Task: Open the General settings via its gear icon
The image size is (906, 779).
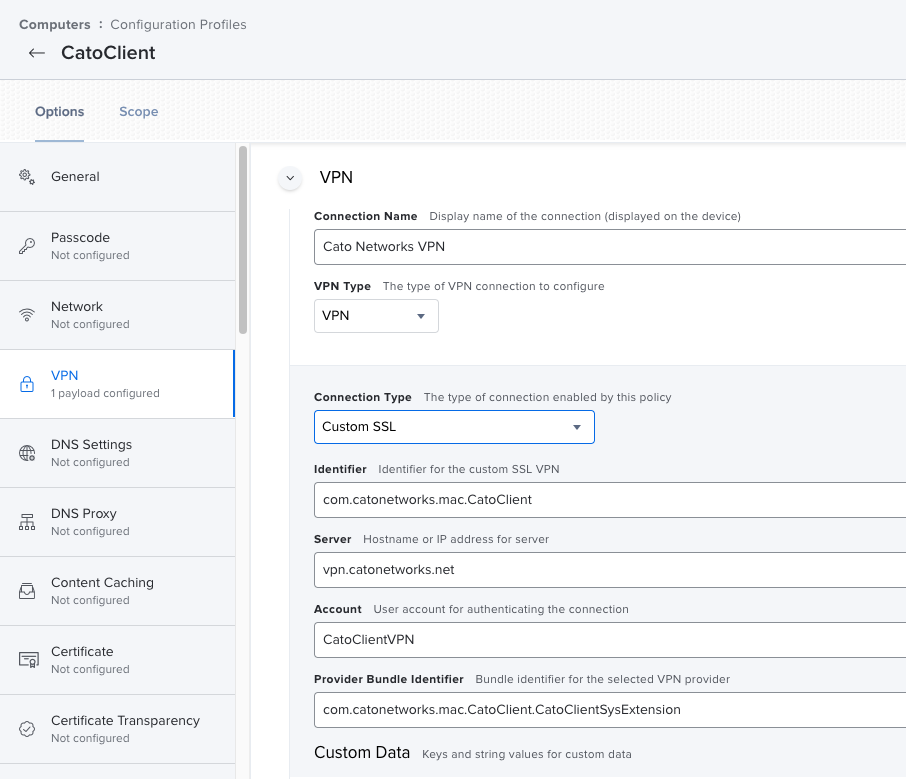Action: coord(25,176)
